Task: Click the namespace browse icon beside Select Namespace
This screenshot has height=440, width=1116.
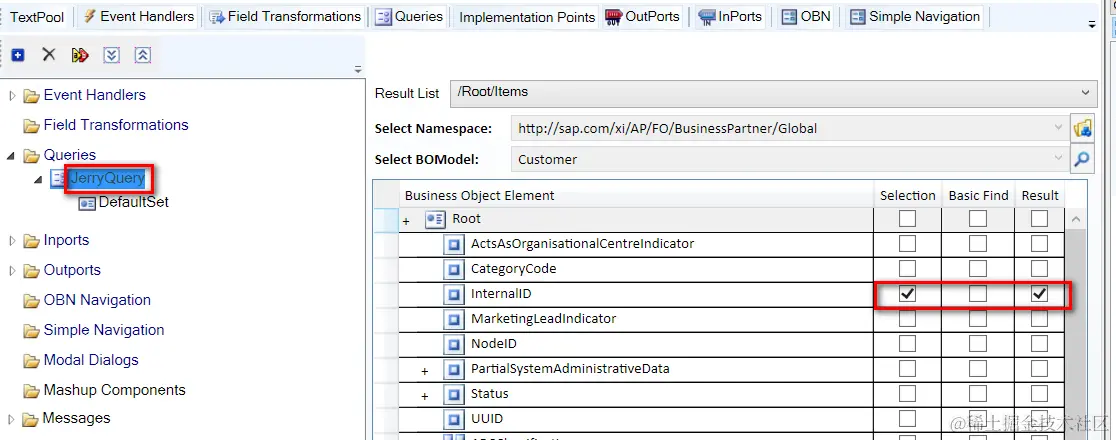Action: tap(1082, 128)
